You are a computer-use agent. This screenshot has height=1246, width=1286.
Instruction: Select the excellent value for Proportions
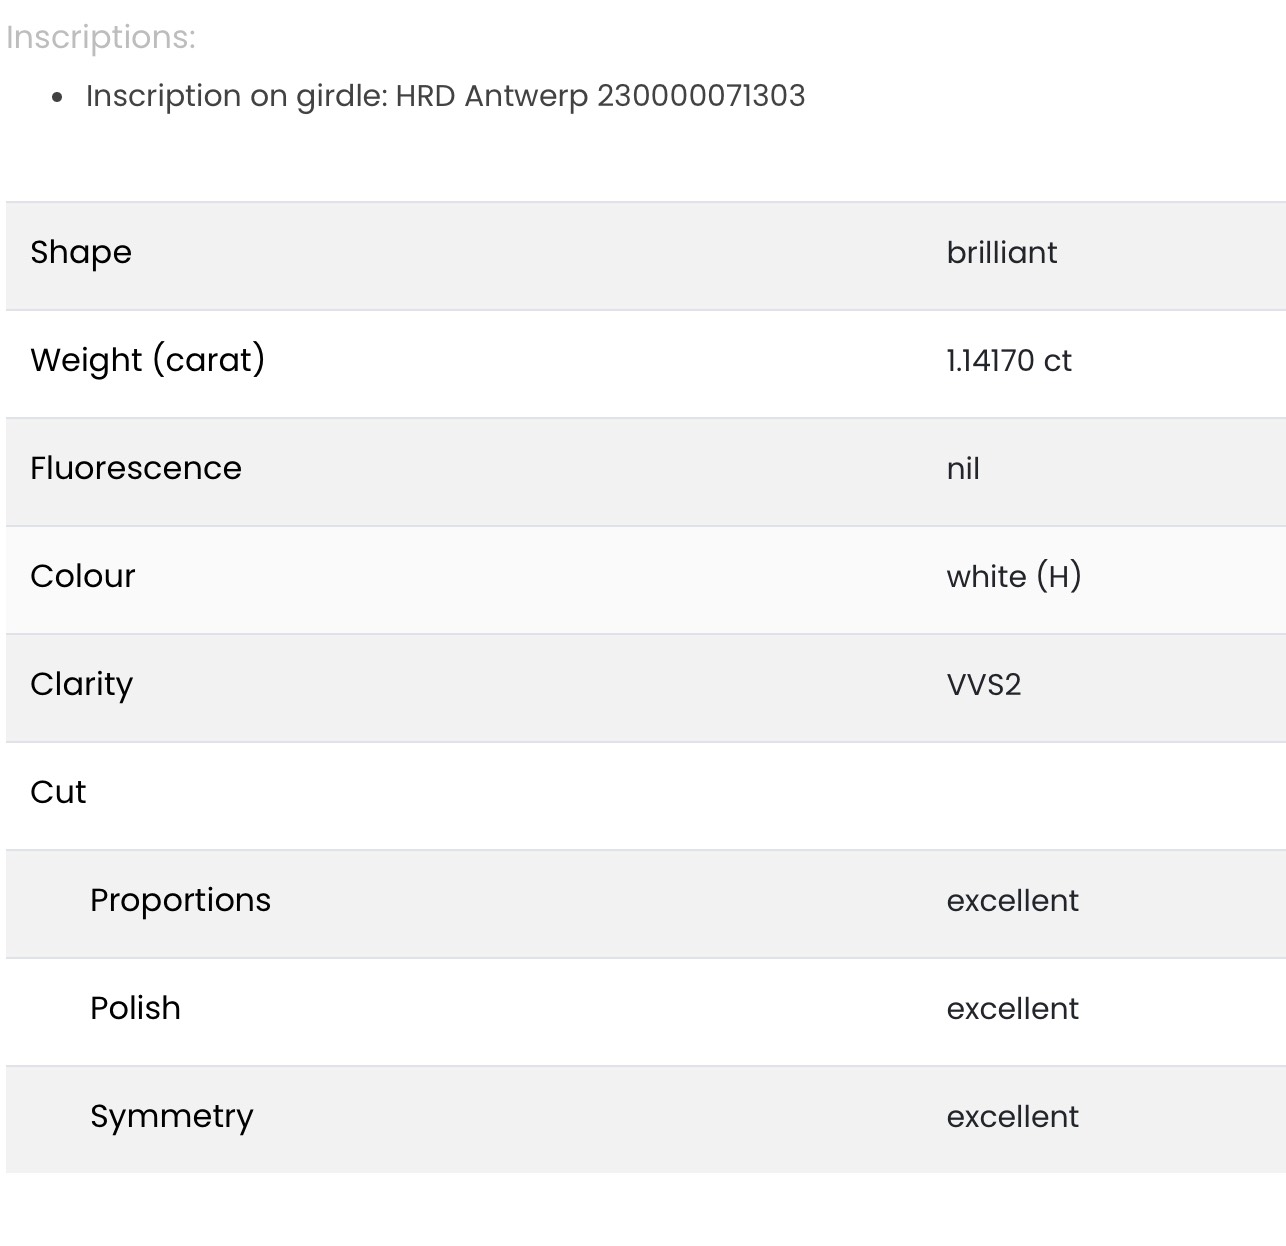(1013, 901)
